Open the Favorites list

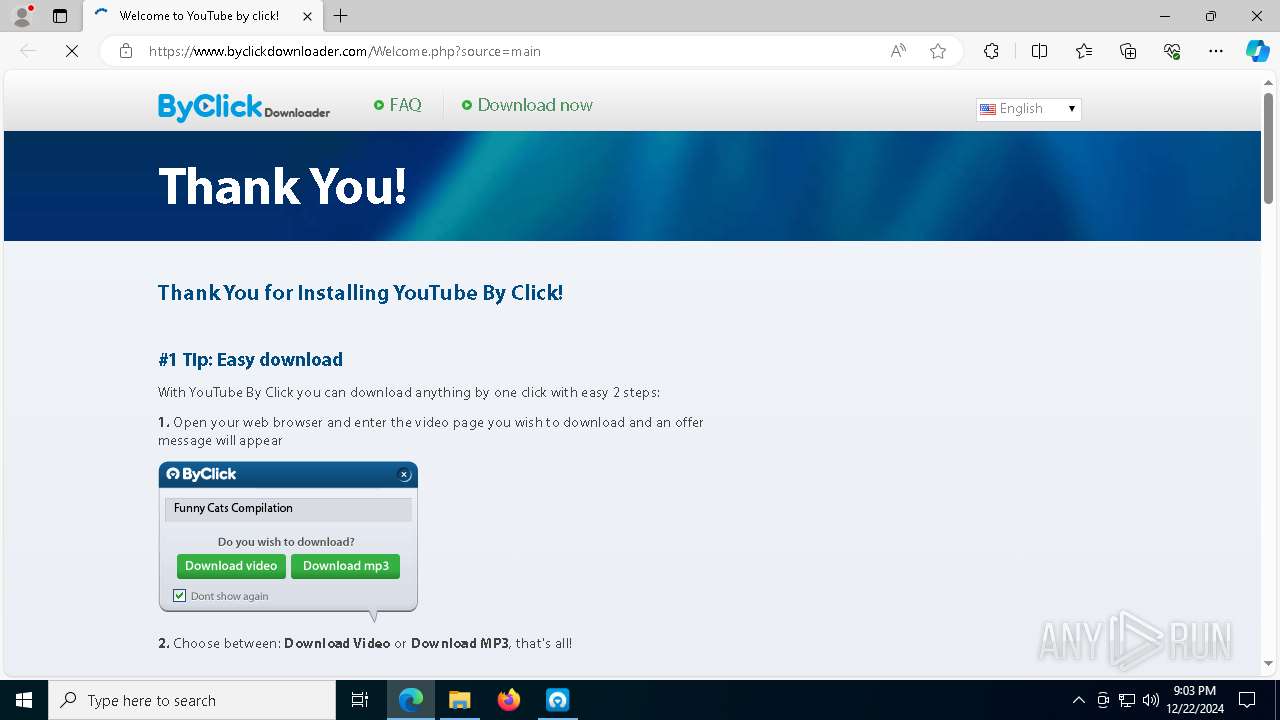pos(1084,51)
